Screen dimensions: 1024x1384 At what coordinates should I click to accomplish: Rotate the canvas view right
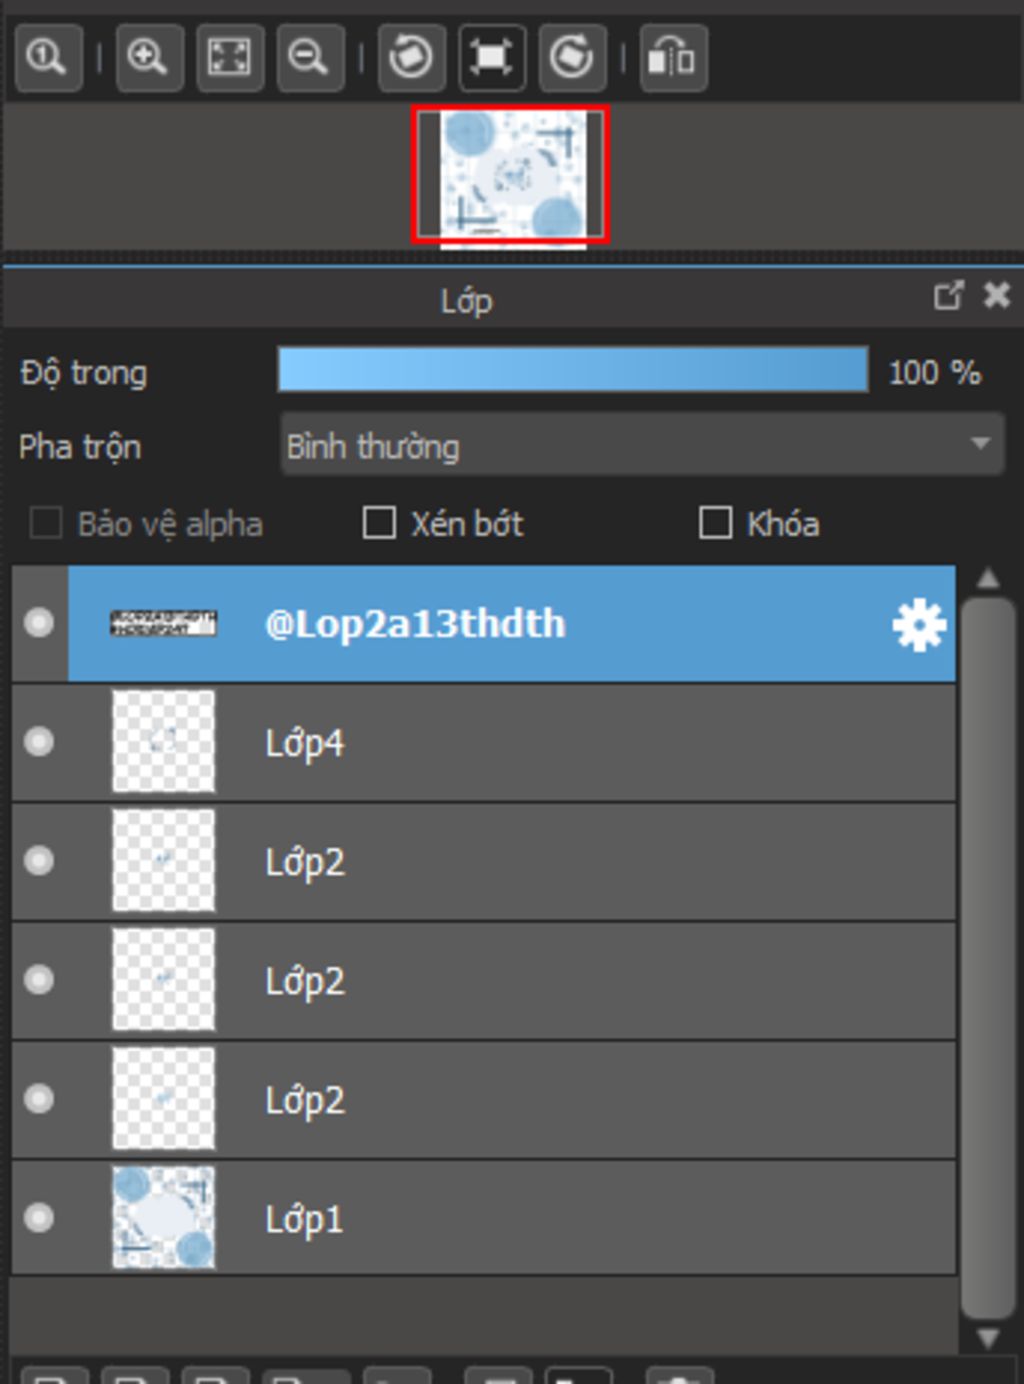pyautogui.click(x=572, y=57)
